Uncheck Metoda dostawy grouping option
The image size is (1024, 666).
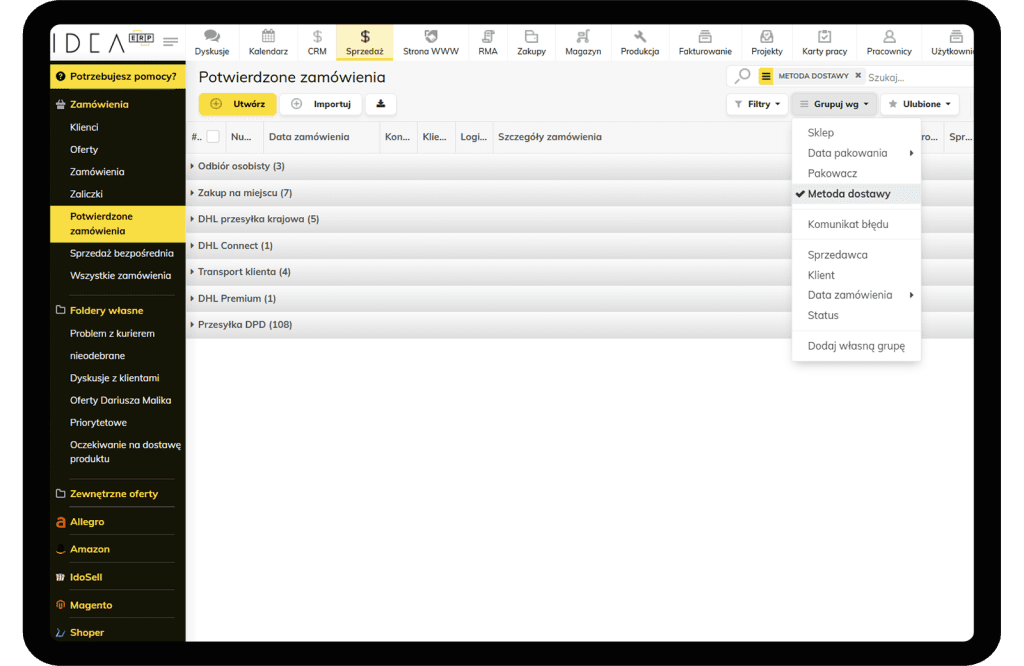pos(848,194)
